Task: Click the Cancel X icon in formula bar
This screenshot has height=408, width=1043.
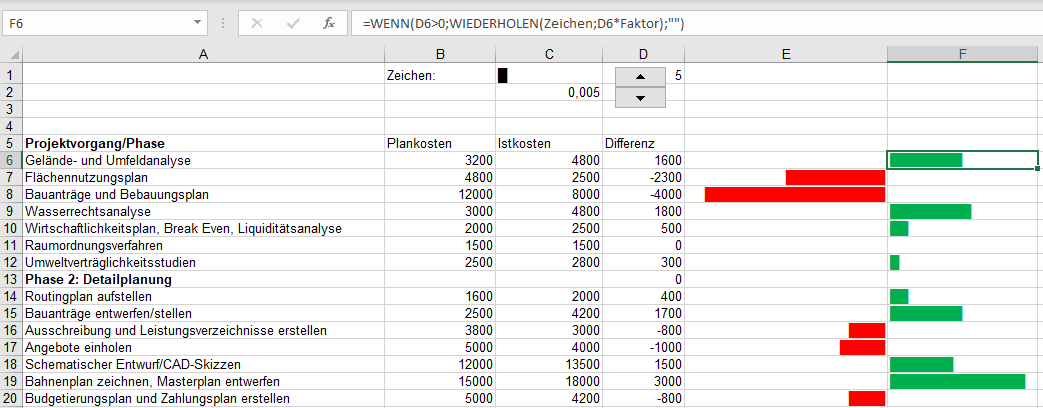Action: click(257, 23)
